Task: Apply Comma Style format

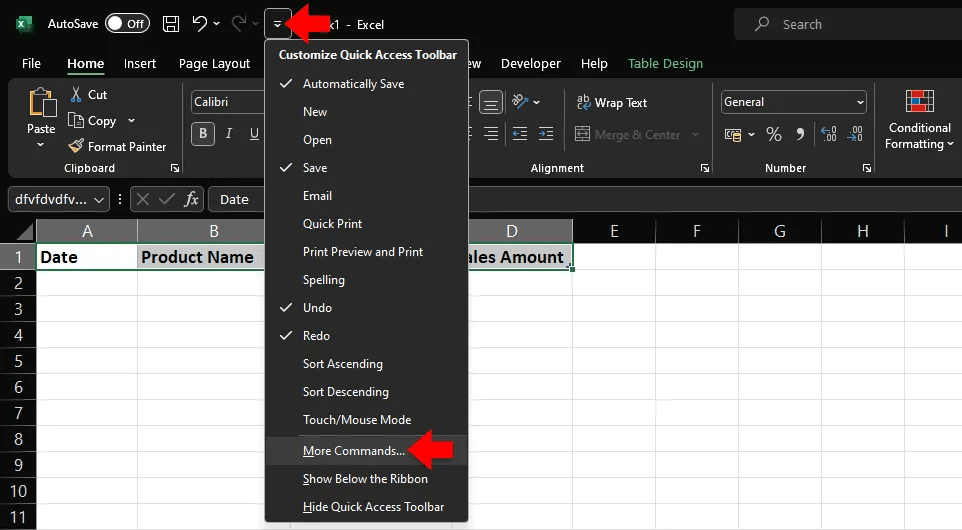Action: point(800,134)
